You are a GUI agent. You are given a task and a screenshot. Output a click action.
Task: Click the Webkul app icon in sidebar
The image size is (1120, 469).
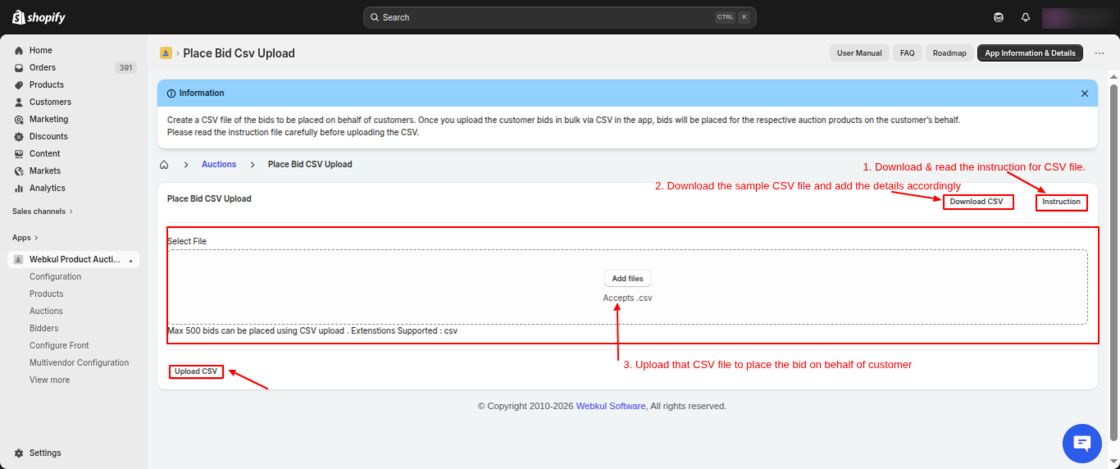(19, 260)
